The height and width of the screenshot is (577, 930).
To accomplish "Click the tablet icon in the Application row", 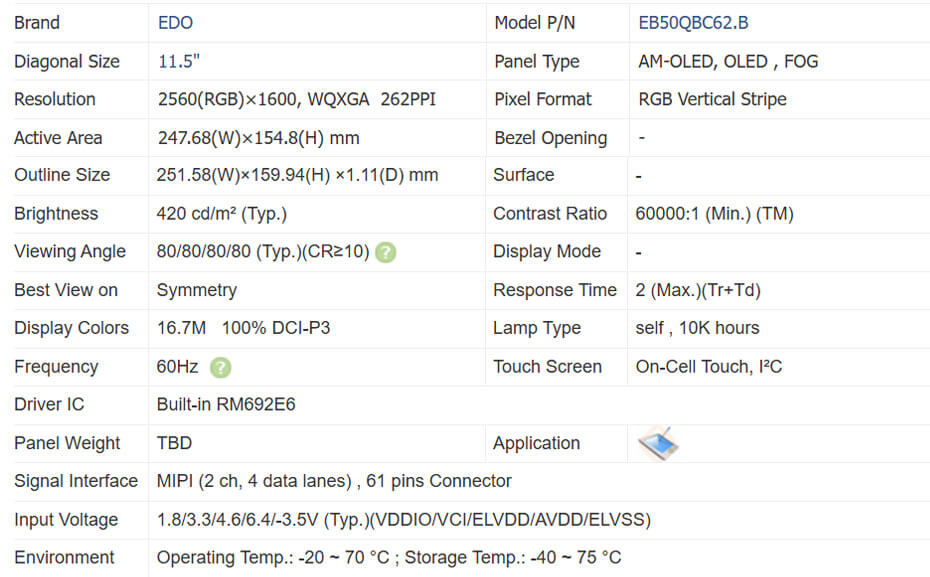I will pyautogui.click(x=658, y=442).
